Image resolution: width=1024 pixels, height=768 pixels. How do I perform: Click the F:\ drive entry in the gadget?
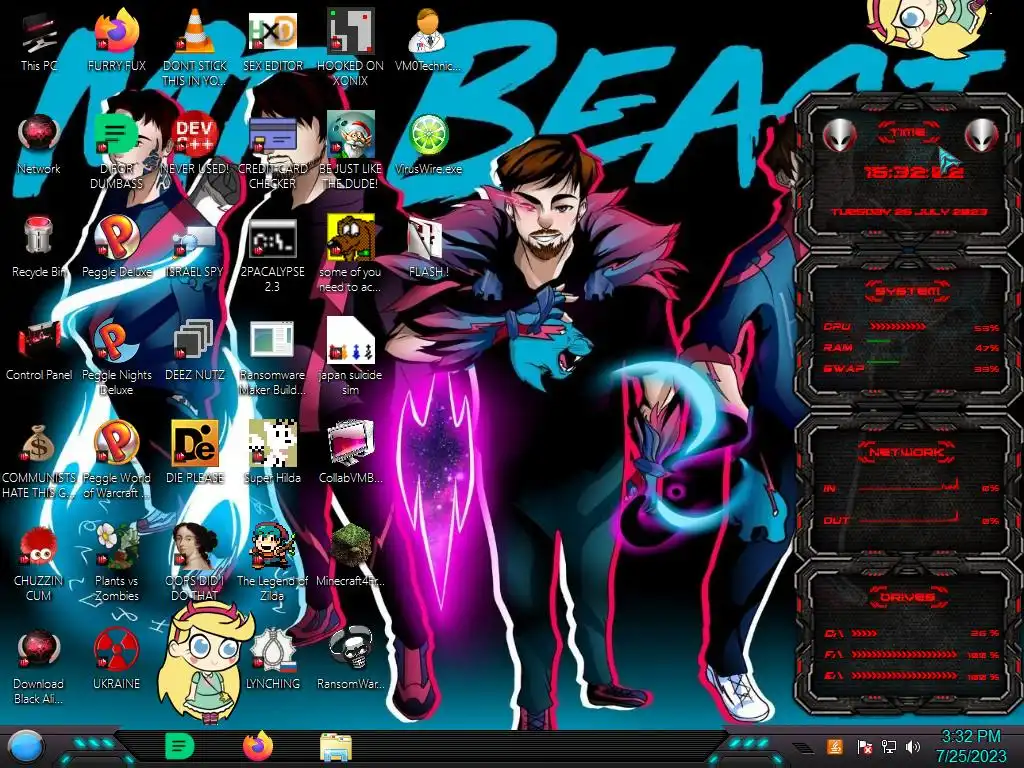tap(912, 654)
